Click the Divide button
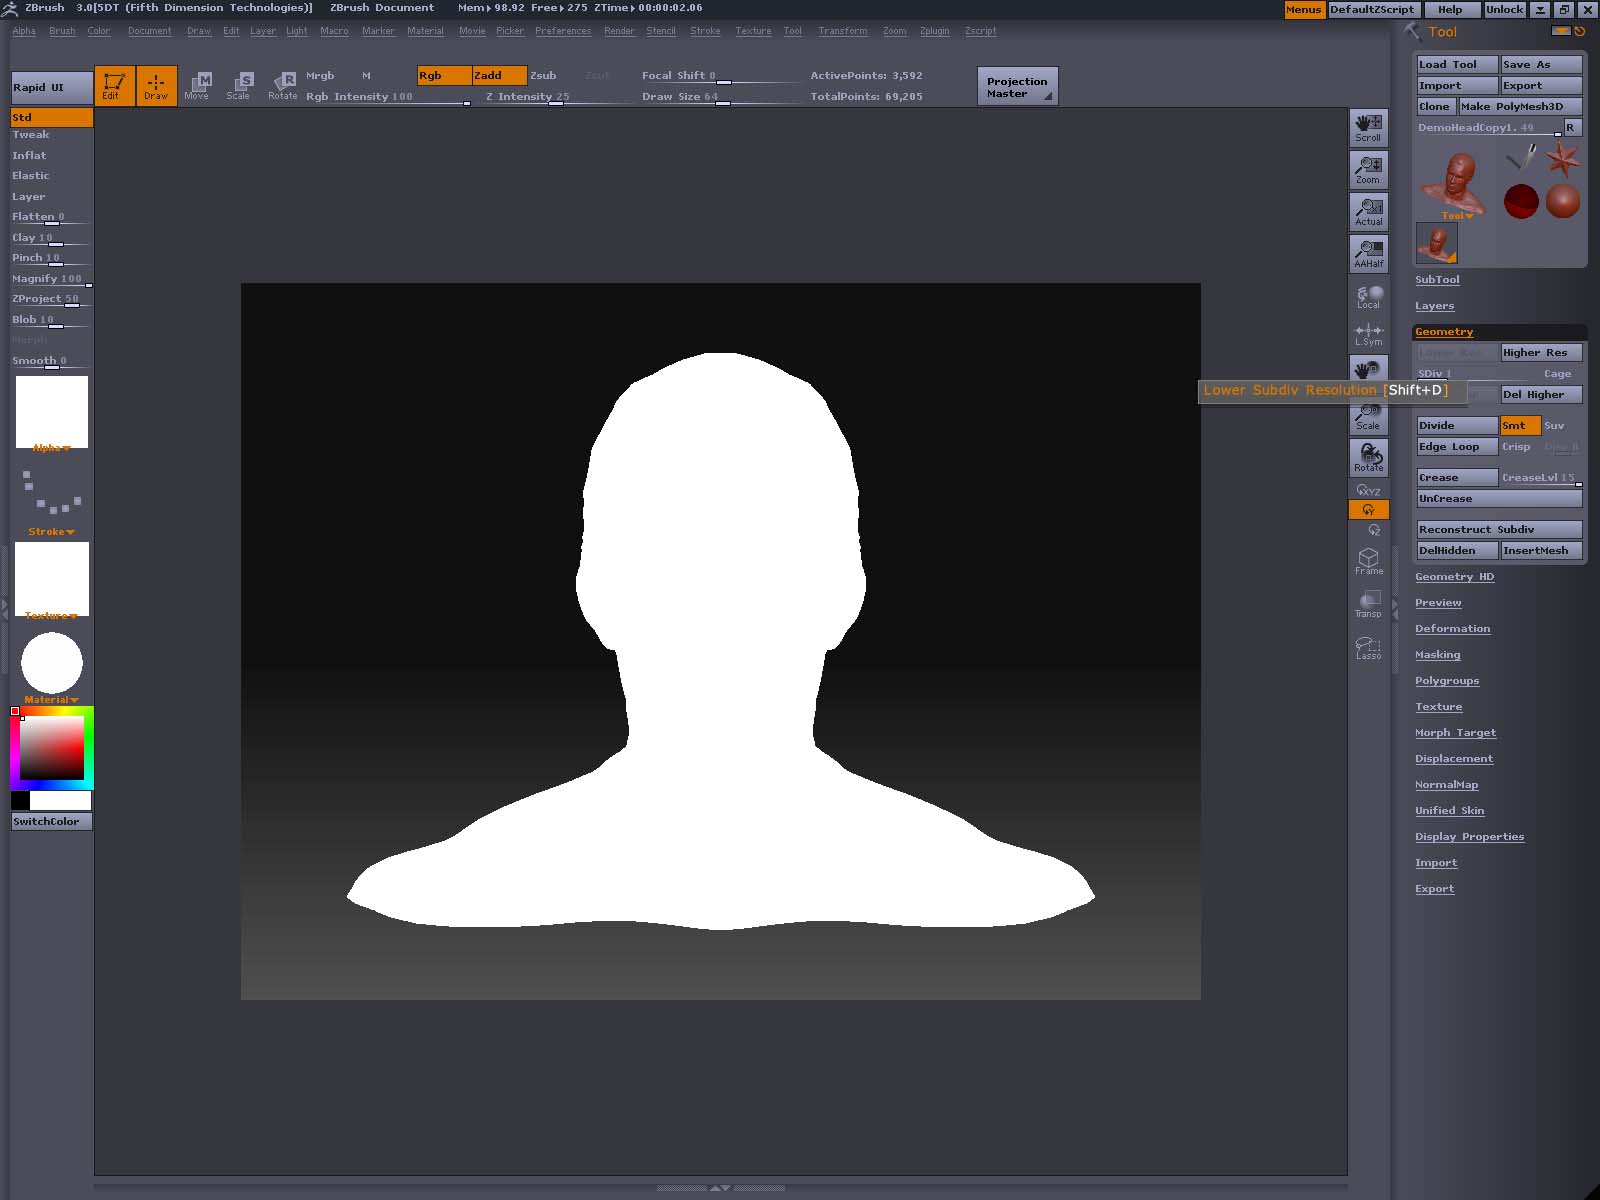Viewport: 1600px width, 1200px height. pyautogui.click(x=1456, y=426)
